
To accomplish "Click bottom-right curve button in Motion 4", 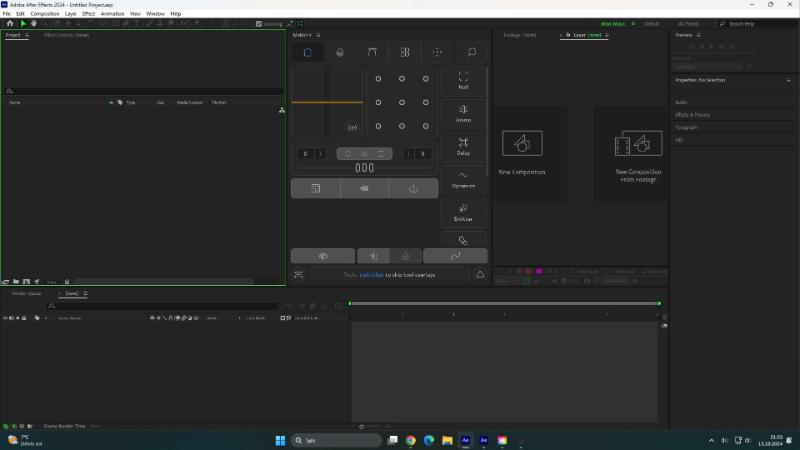I will (455, 256).
